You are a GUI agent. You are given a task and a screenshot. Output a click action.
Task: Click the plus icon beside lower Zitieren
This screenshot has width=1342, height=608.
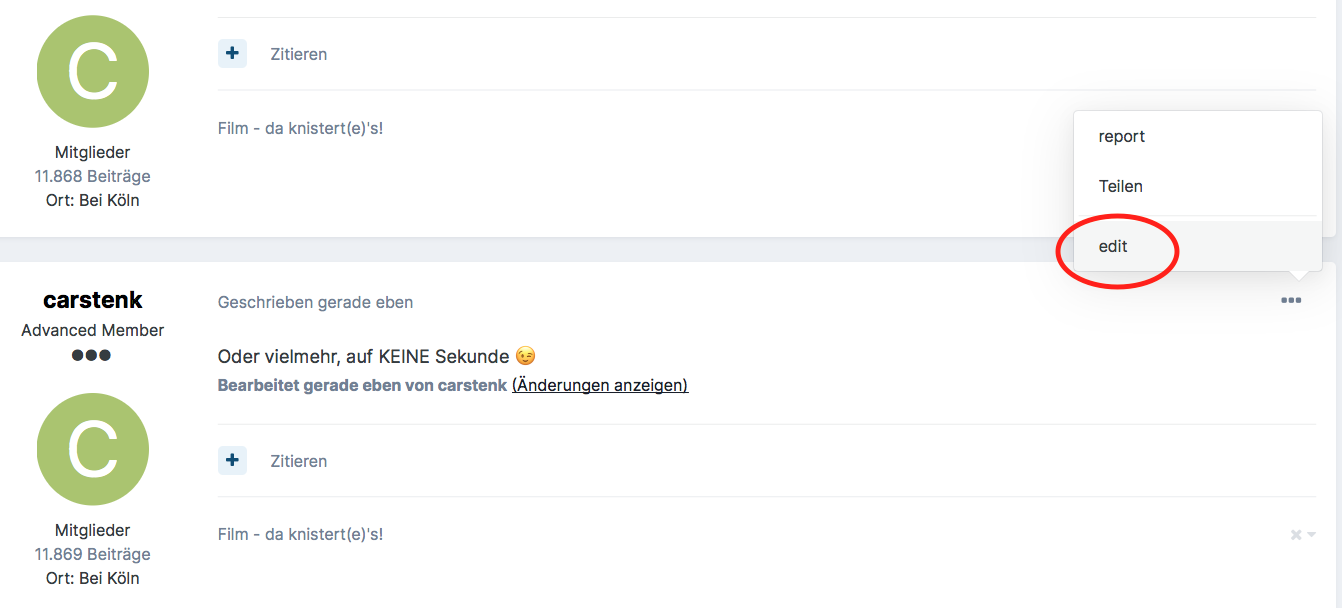[232, 460]
